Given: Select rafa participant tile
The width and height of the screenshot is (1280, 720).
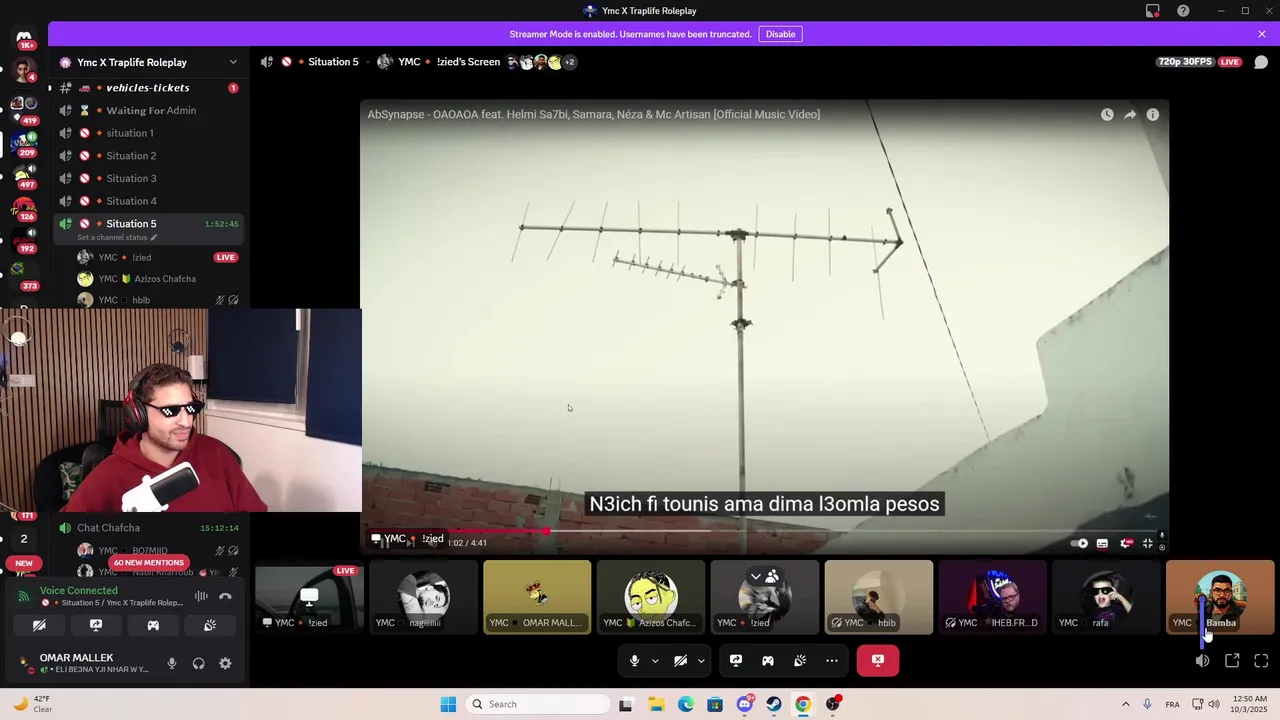Looking at the screenshot, I should 1107,597.
